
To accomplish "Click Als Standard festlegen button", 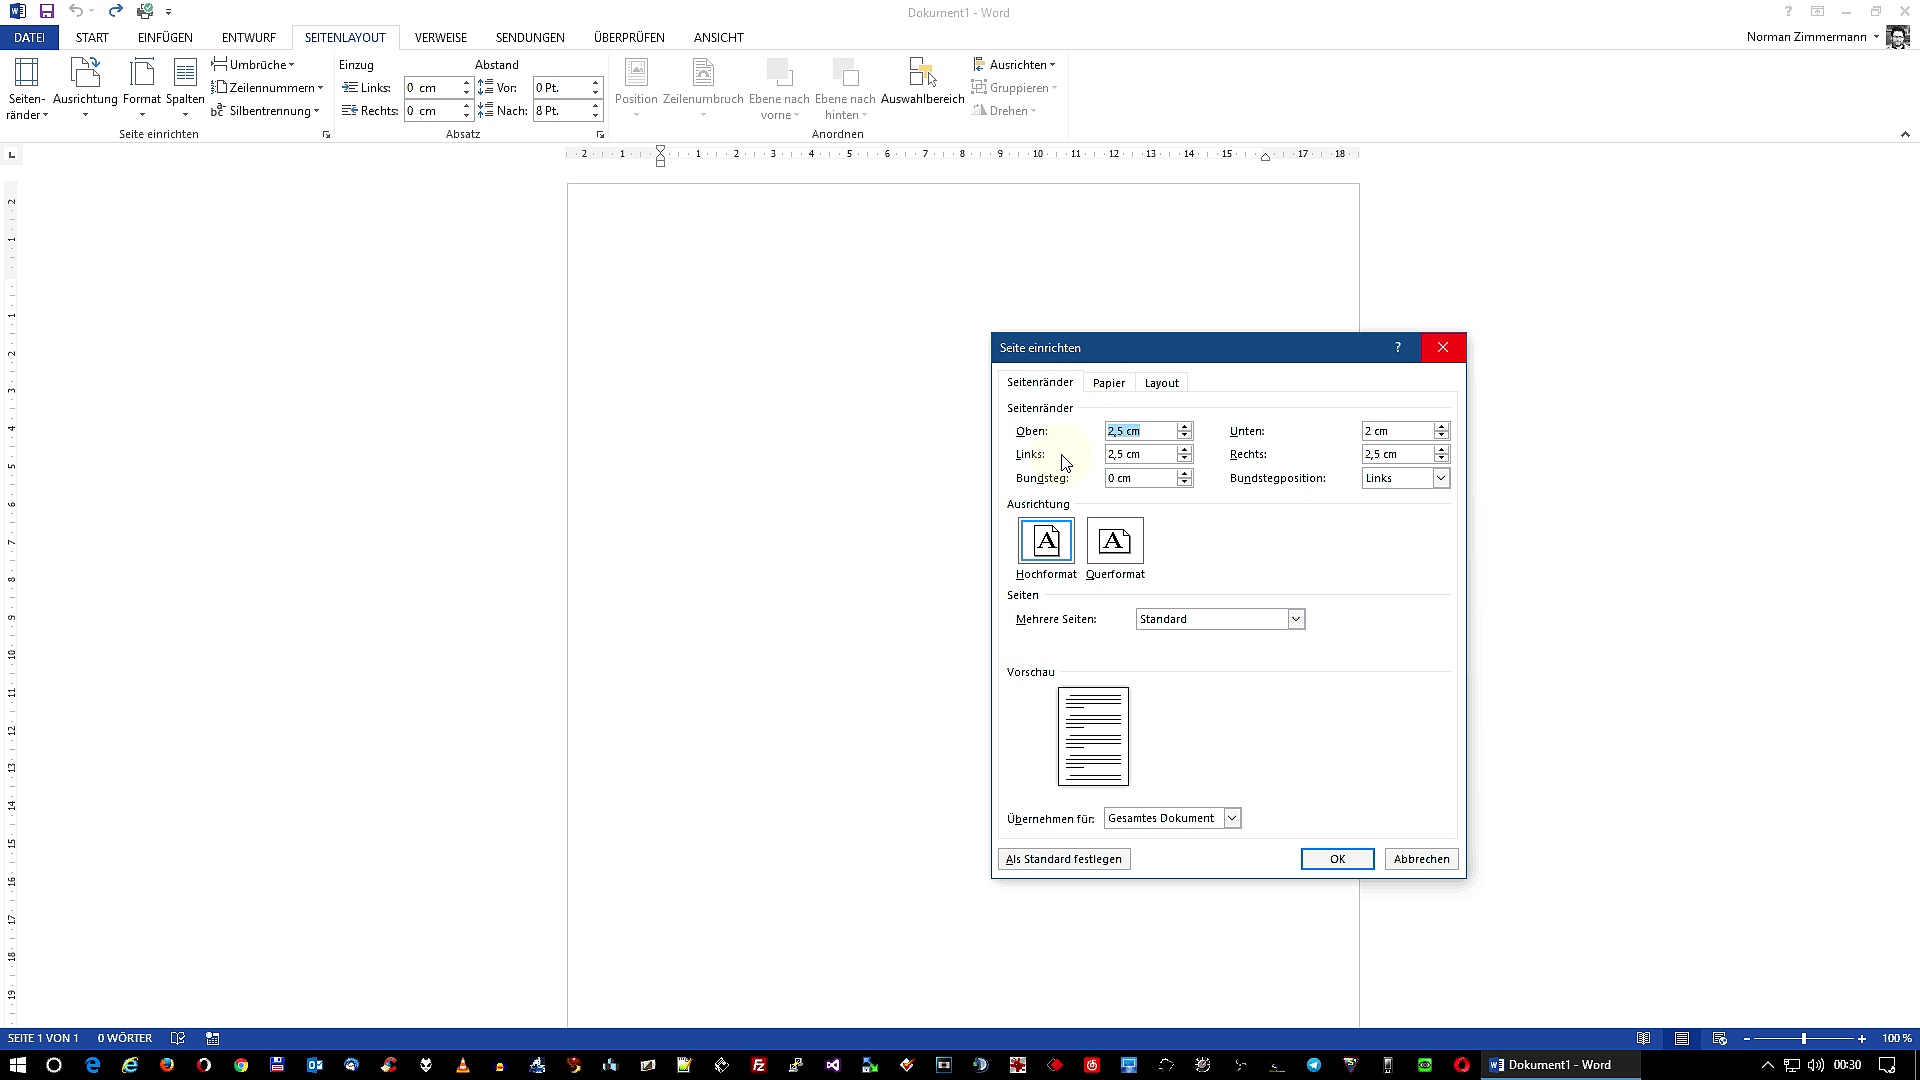I will pos(1064,859).
